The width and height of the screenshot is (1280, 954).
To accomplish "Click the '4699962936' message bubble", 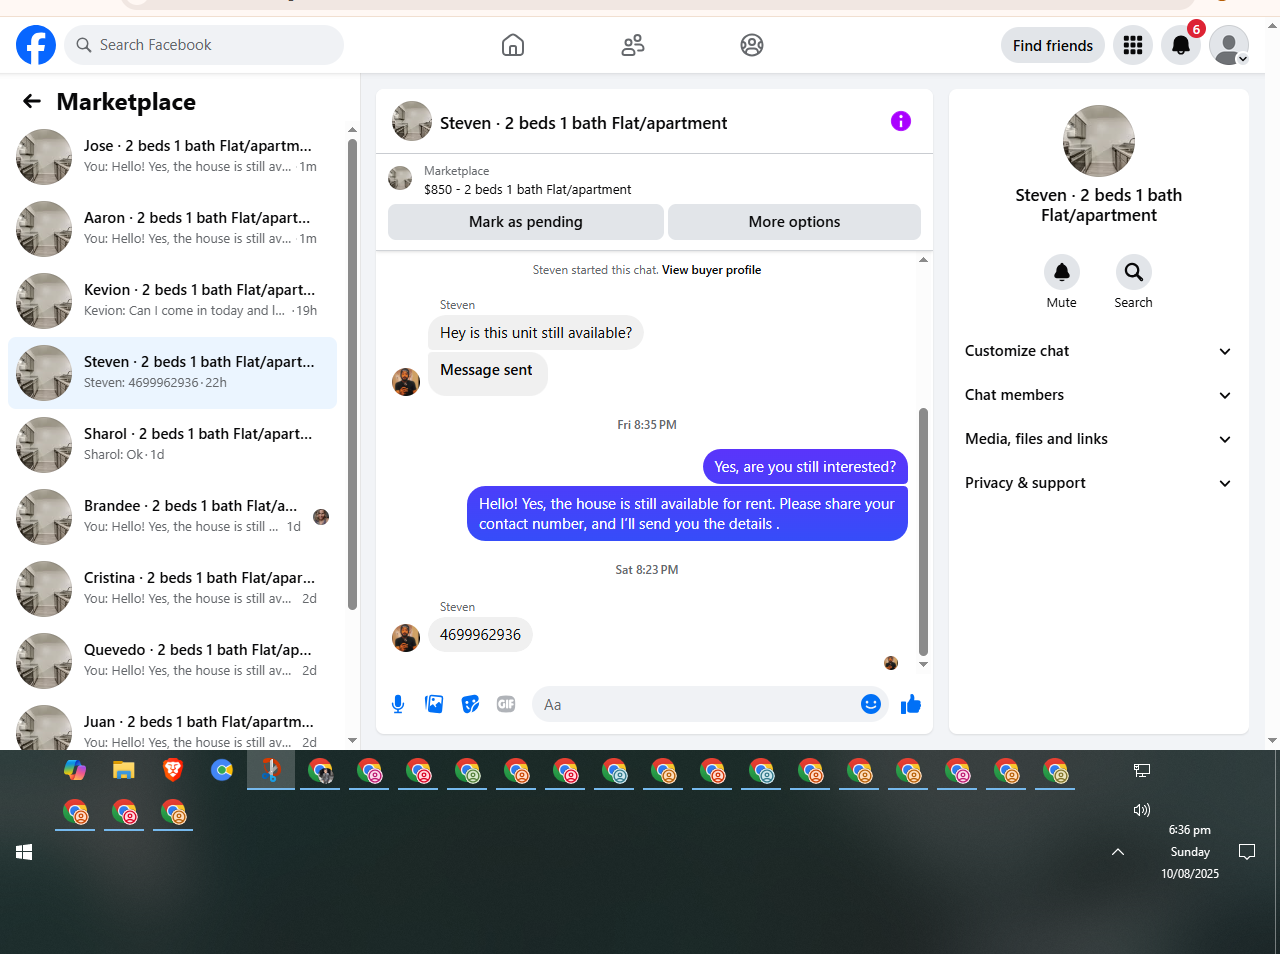I will click(x=480, y=635).
